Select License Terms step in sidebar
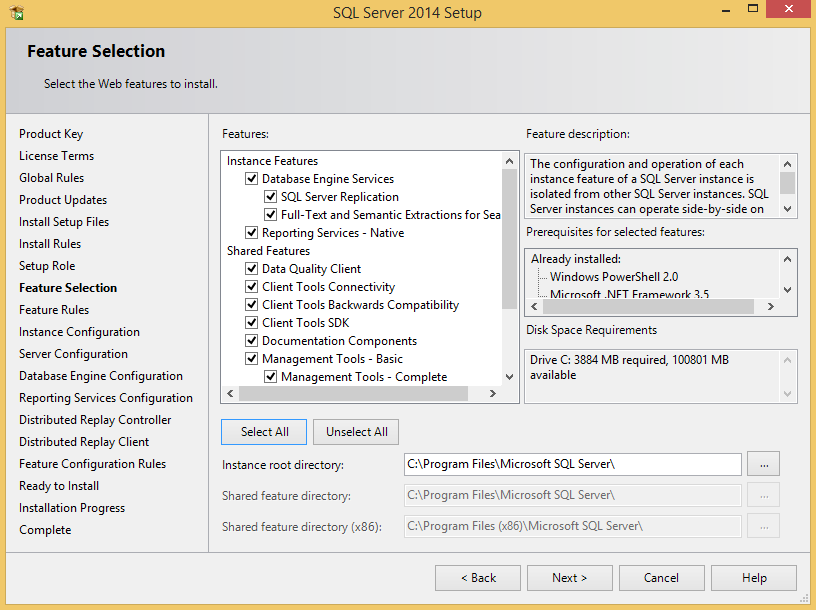 pyautogui.click(x=57, y=156)
